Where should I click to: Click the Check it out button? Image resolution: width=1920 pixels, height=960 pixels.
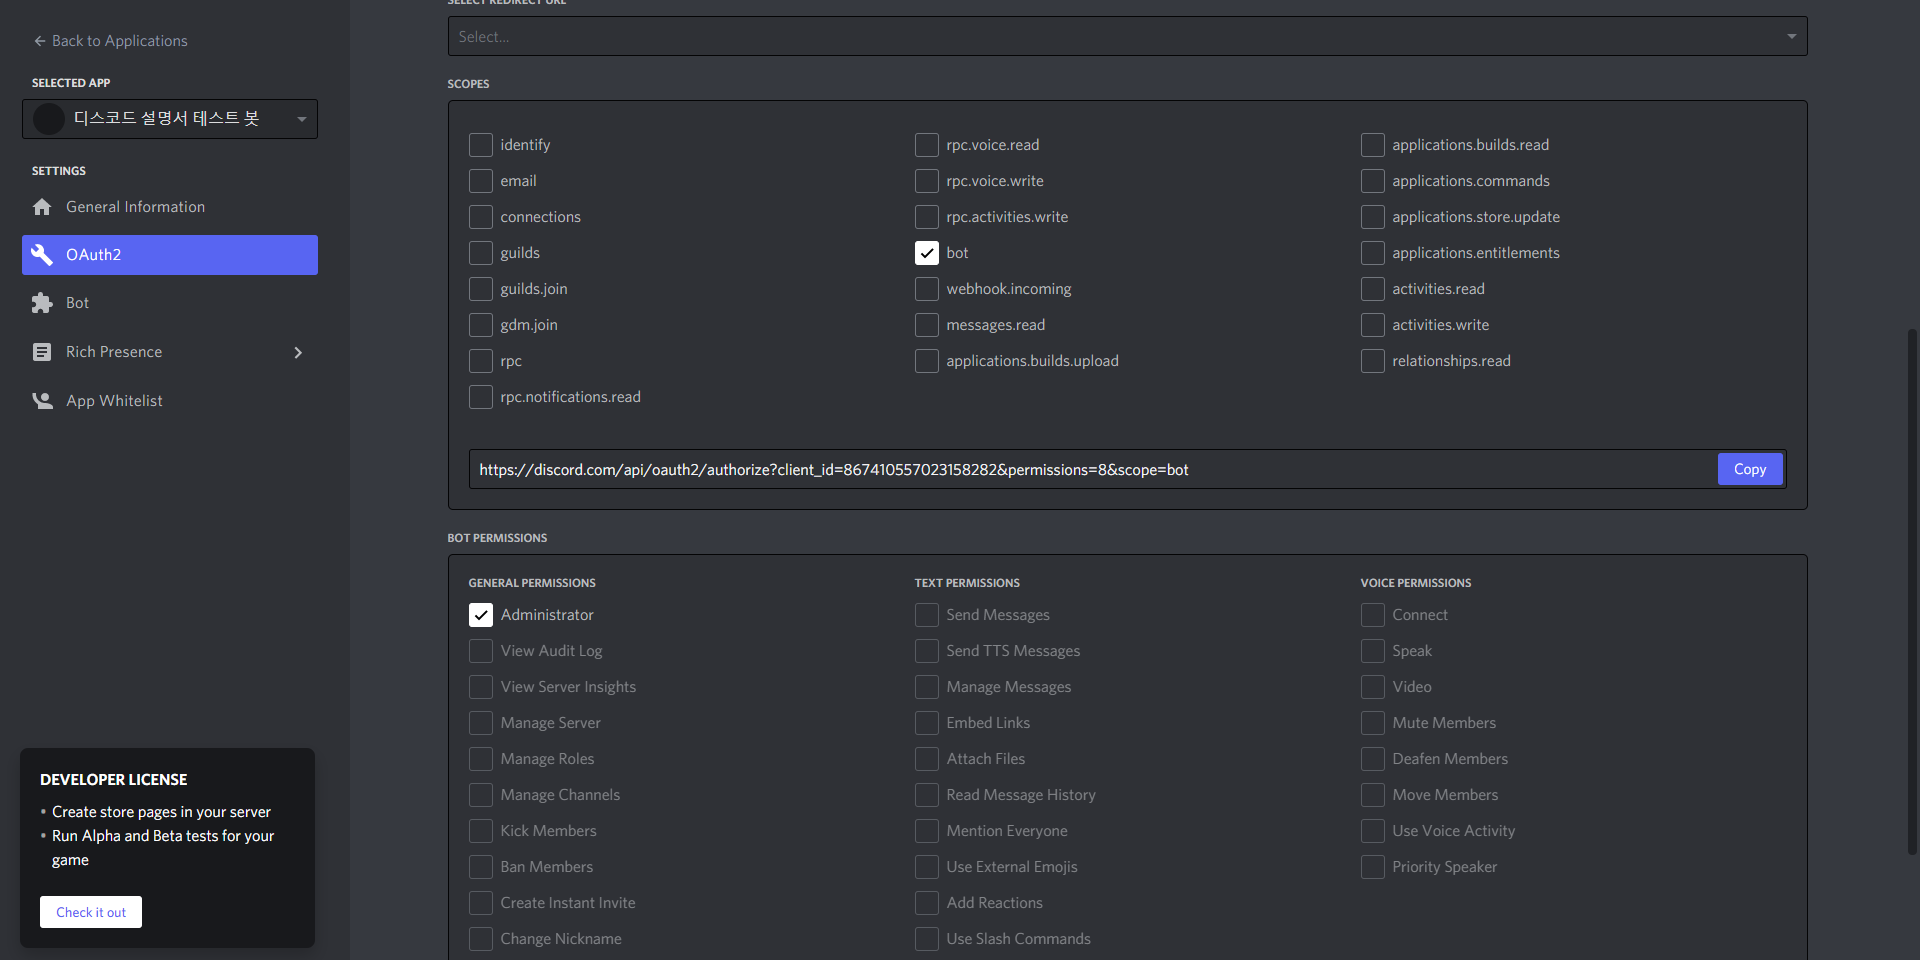tap(91, 912)
